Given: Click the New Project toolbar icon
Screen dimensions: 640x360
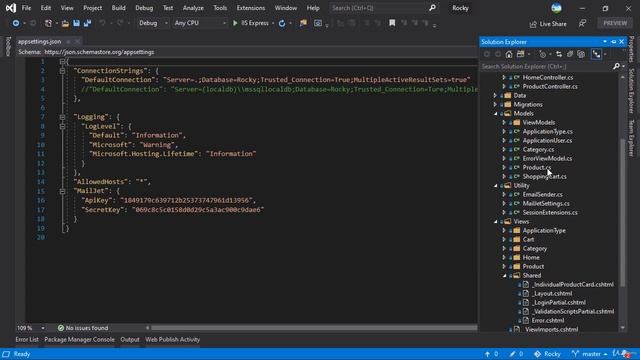Looking at the screenshot, I should tap(48, 23).
